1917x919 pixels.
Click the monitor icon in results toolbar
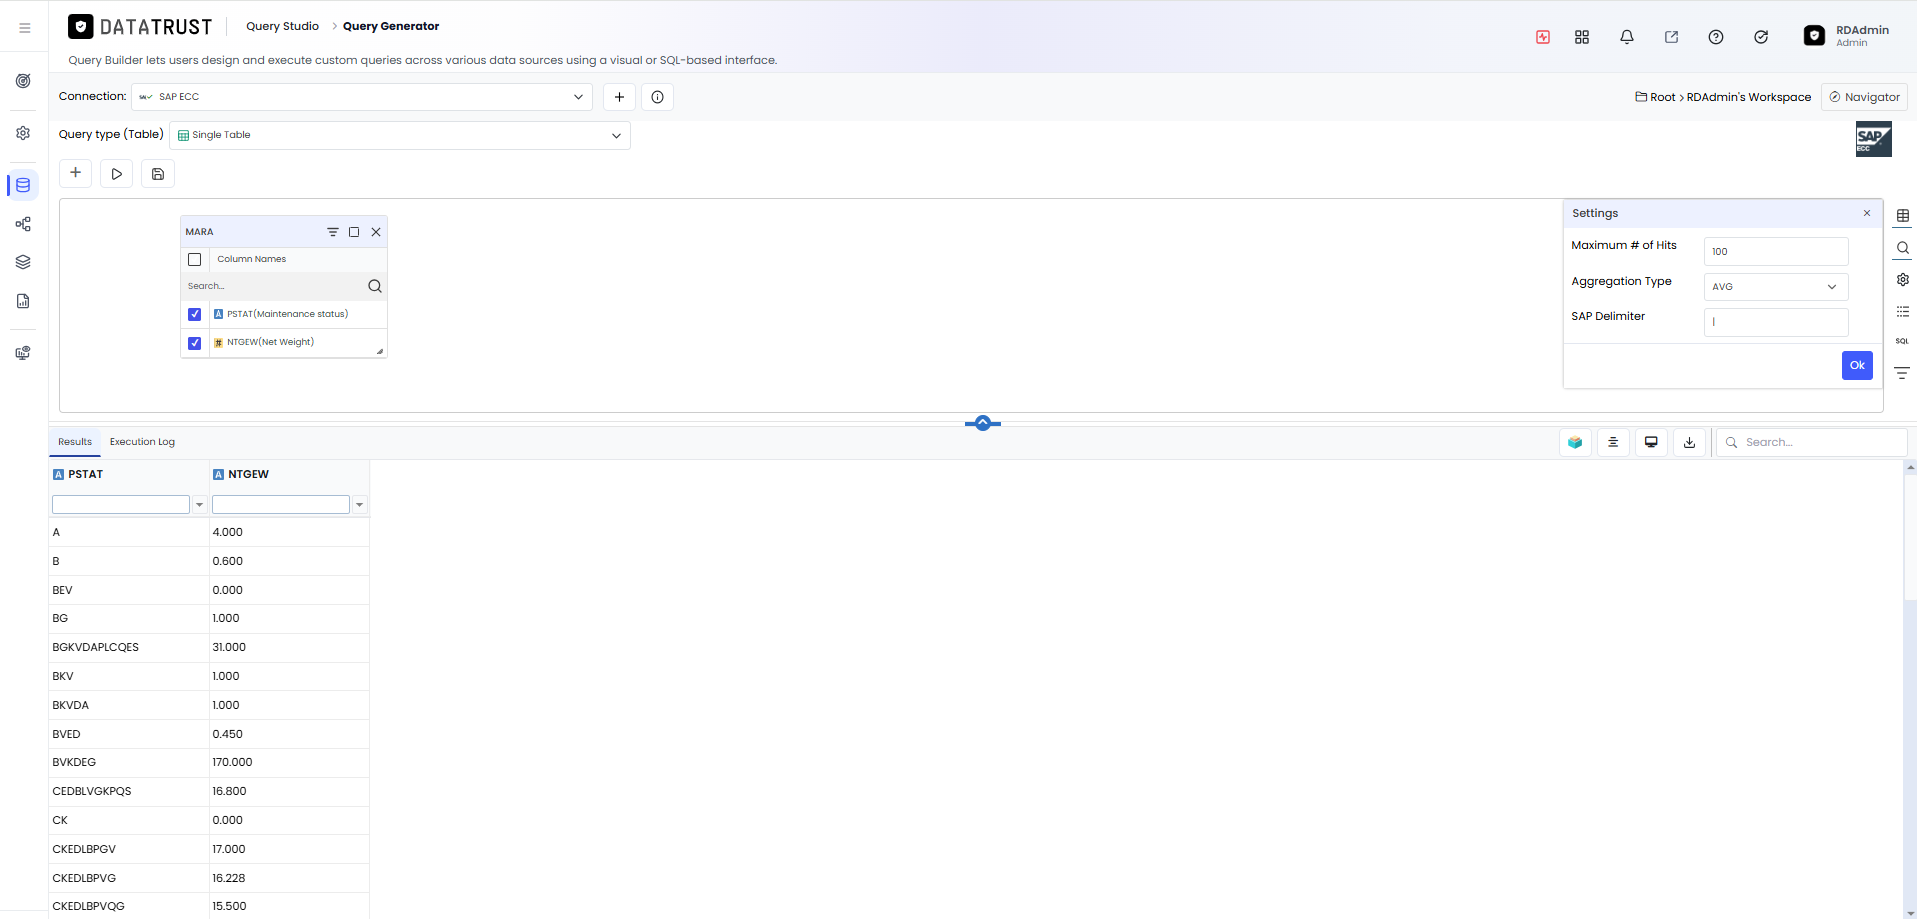tap(1651, 442)
